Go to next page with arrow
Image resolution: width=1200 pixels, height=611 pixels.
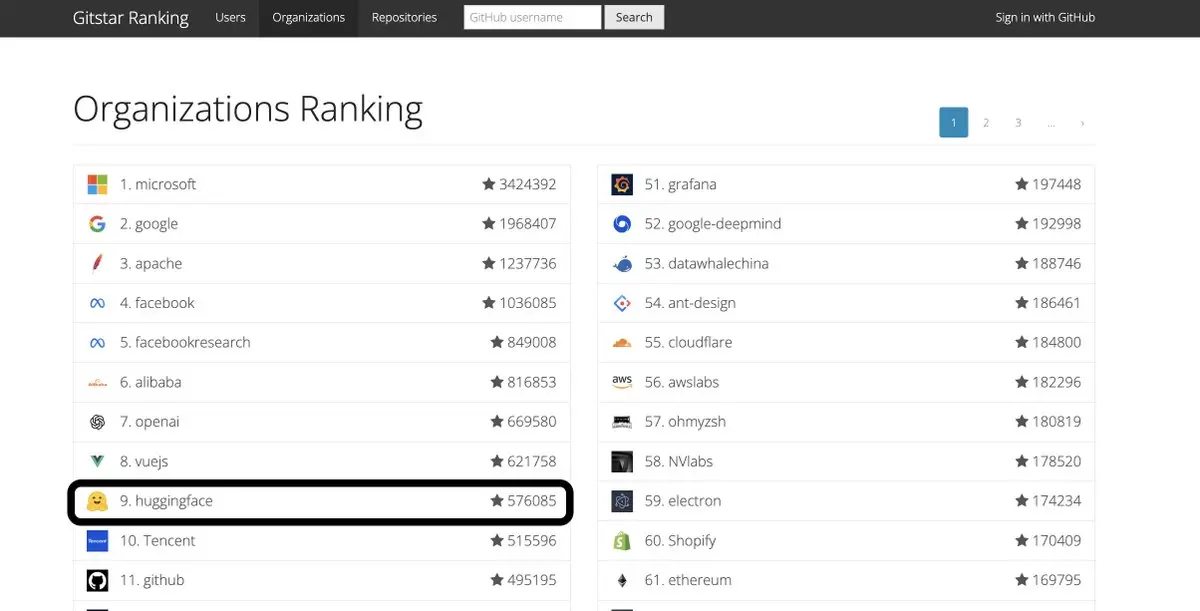coord(1082,123)
